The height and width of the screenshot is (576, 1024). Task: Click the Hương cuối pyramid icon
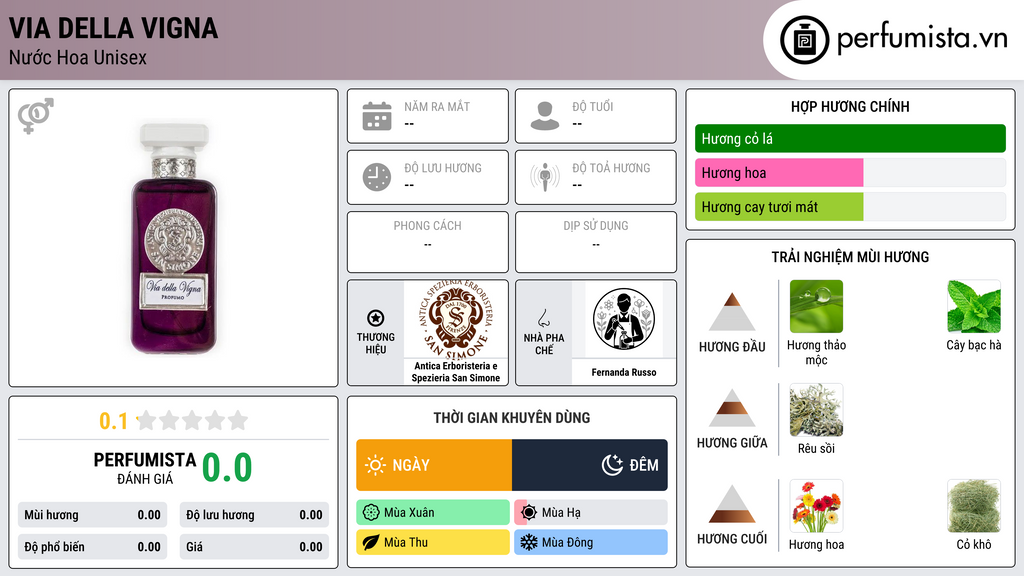point(732,504)
